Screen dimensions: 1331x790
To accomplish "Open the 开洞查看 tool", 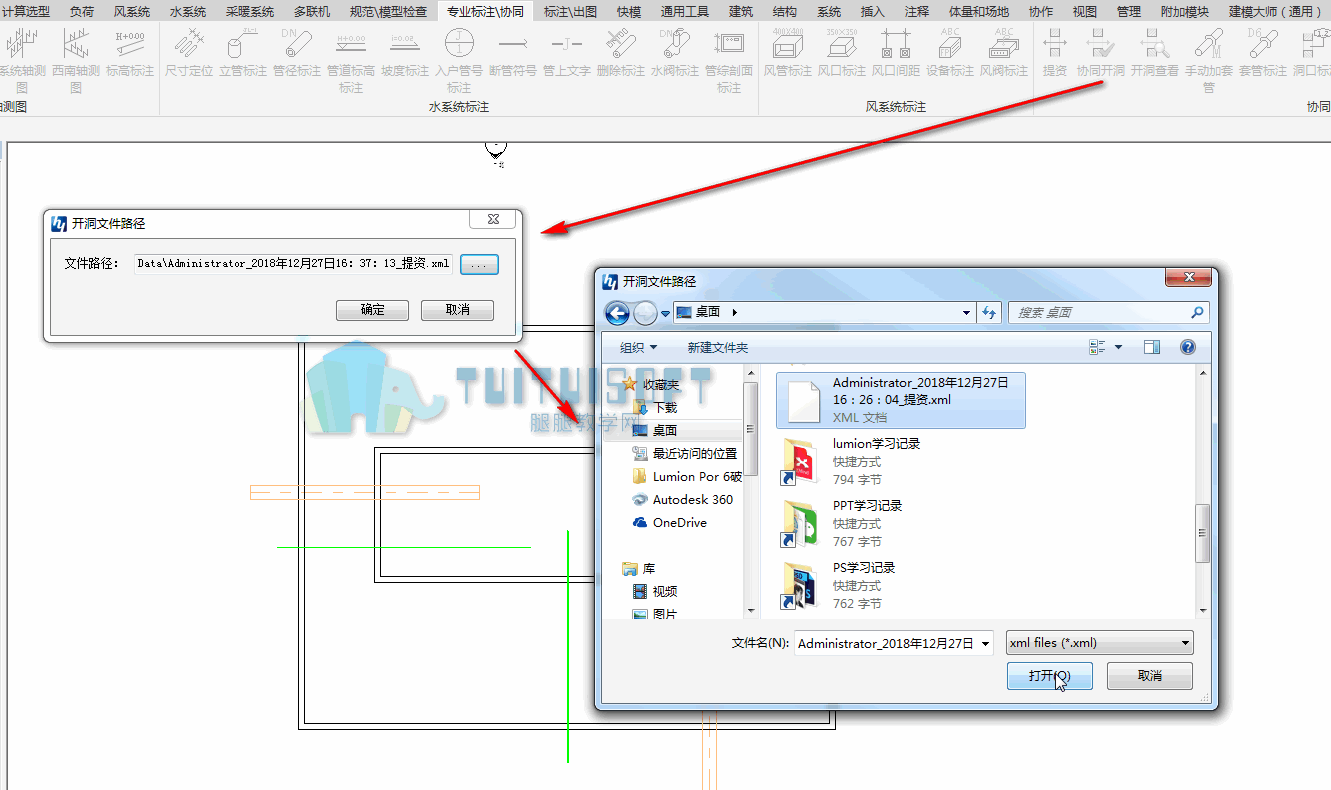I will click(x=1155, y=52).
